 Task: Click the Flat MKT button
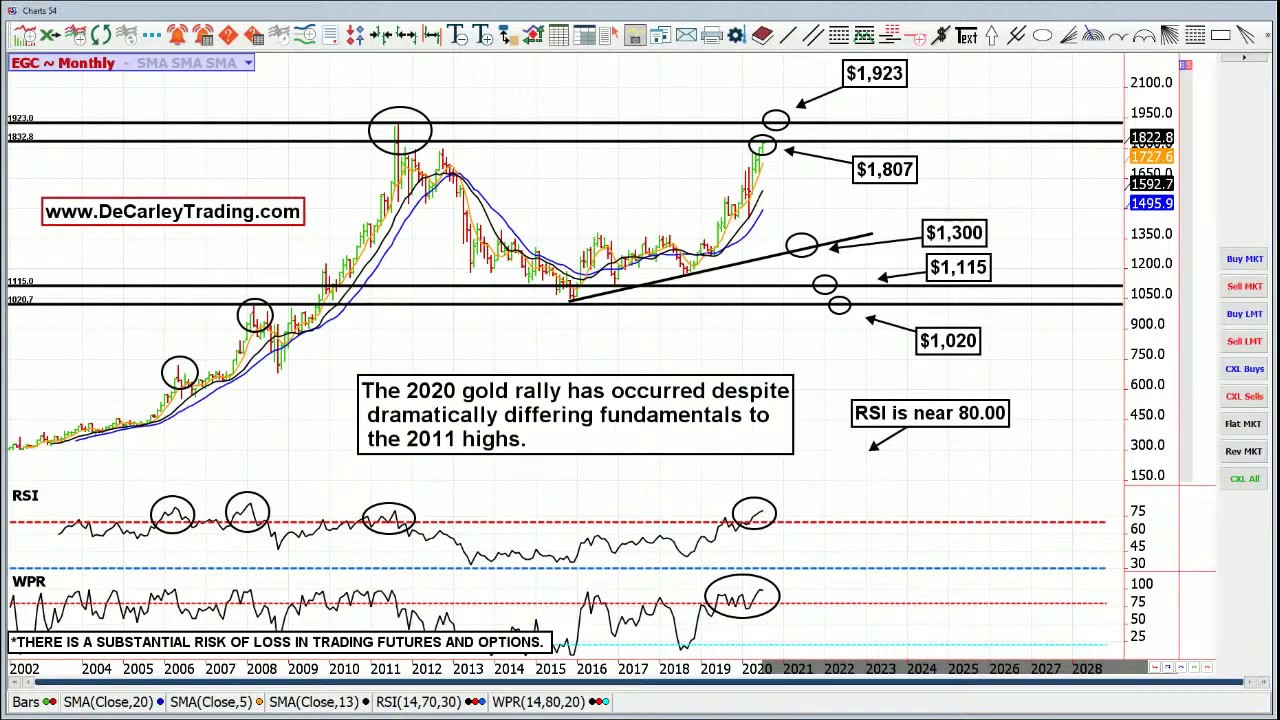[x=1244, y=424]
